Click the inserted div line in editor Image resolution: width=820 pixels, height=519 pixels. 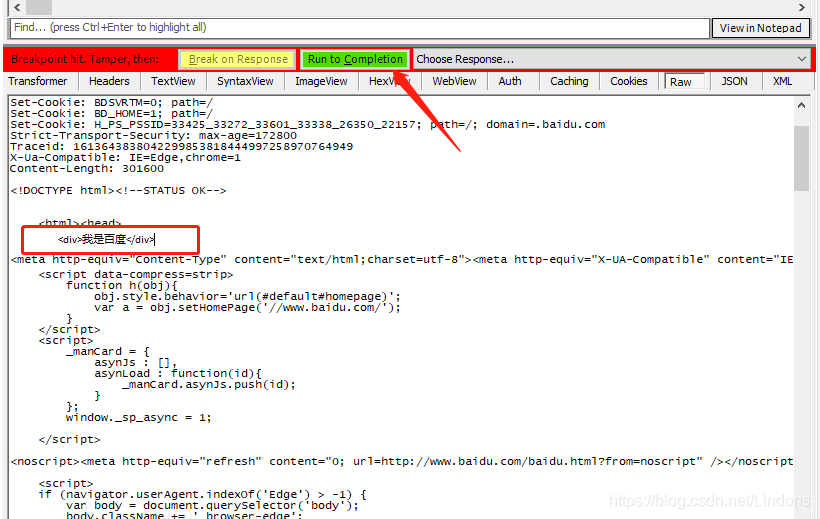point(107,240)
